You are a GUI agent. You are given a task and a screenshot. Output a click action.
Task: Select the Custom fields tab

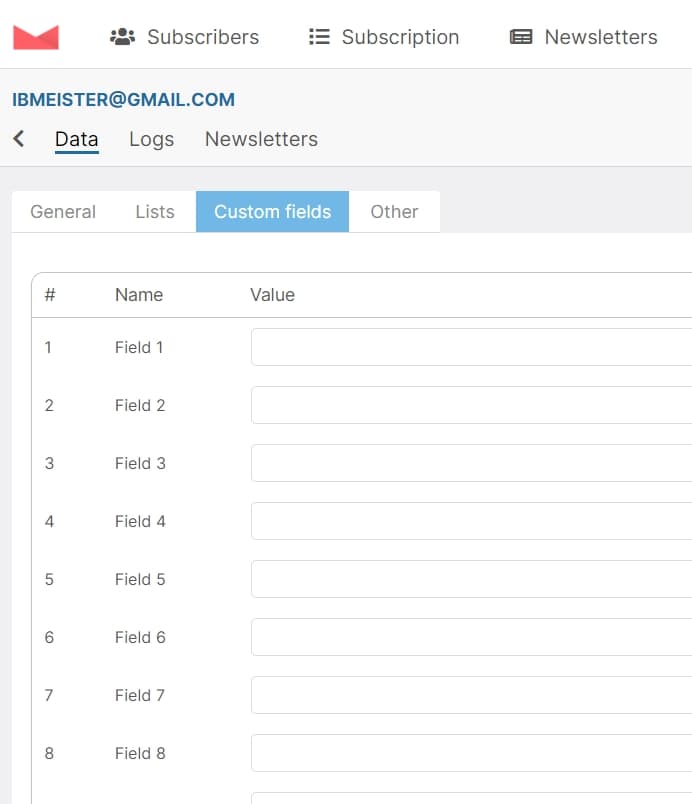(x=273, y=211)
